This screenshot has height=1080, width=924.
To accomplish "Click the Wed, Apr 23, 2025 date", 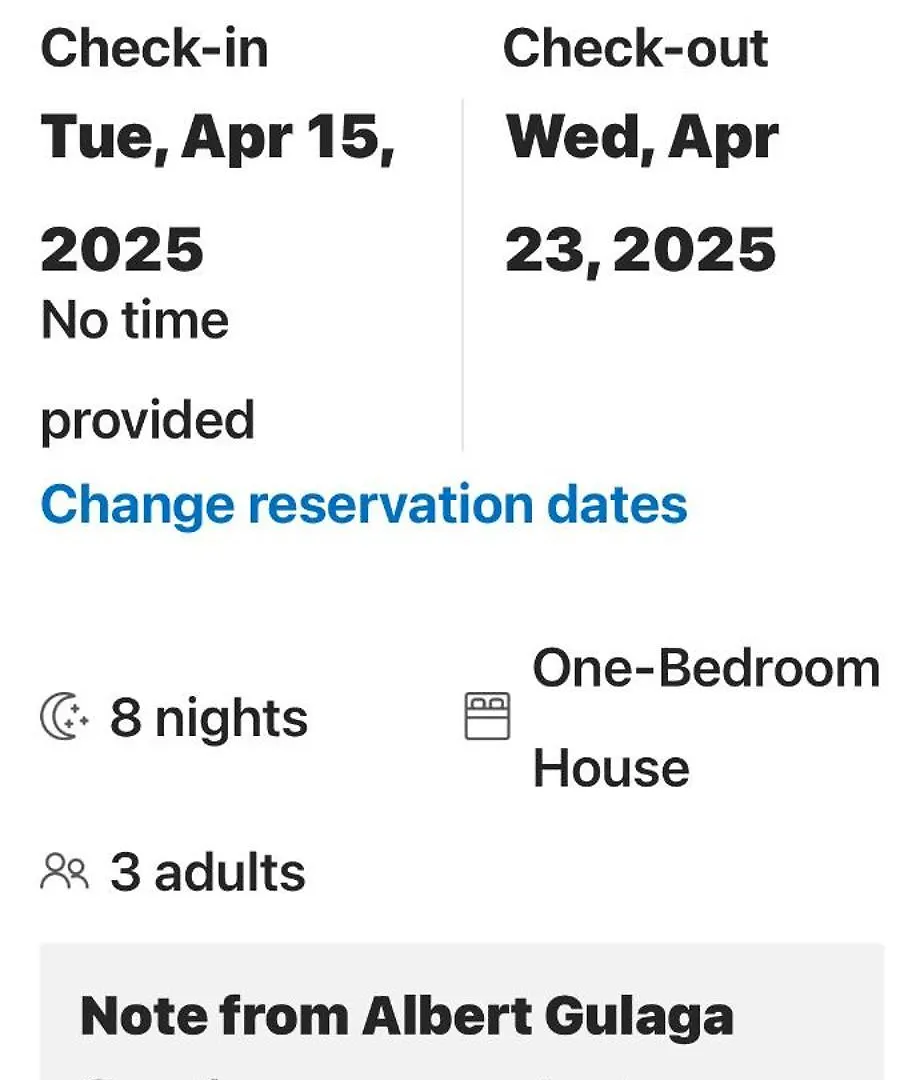I will pos(642,192).
